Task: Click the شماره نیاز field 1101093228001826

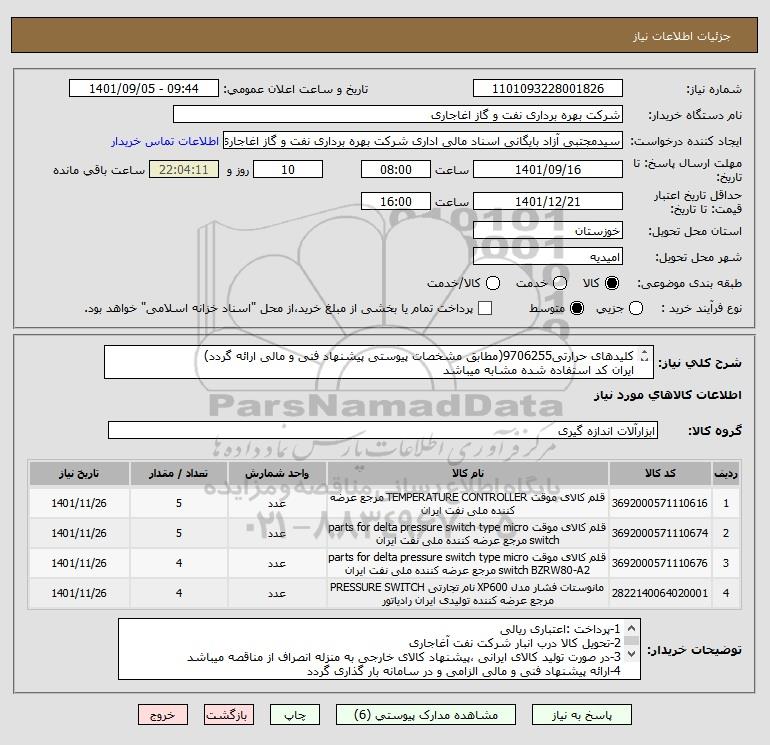Action: 548,89
